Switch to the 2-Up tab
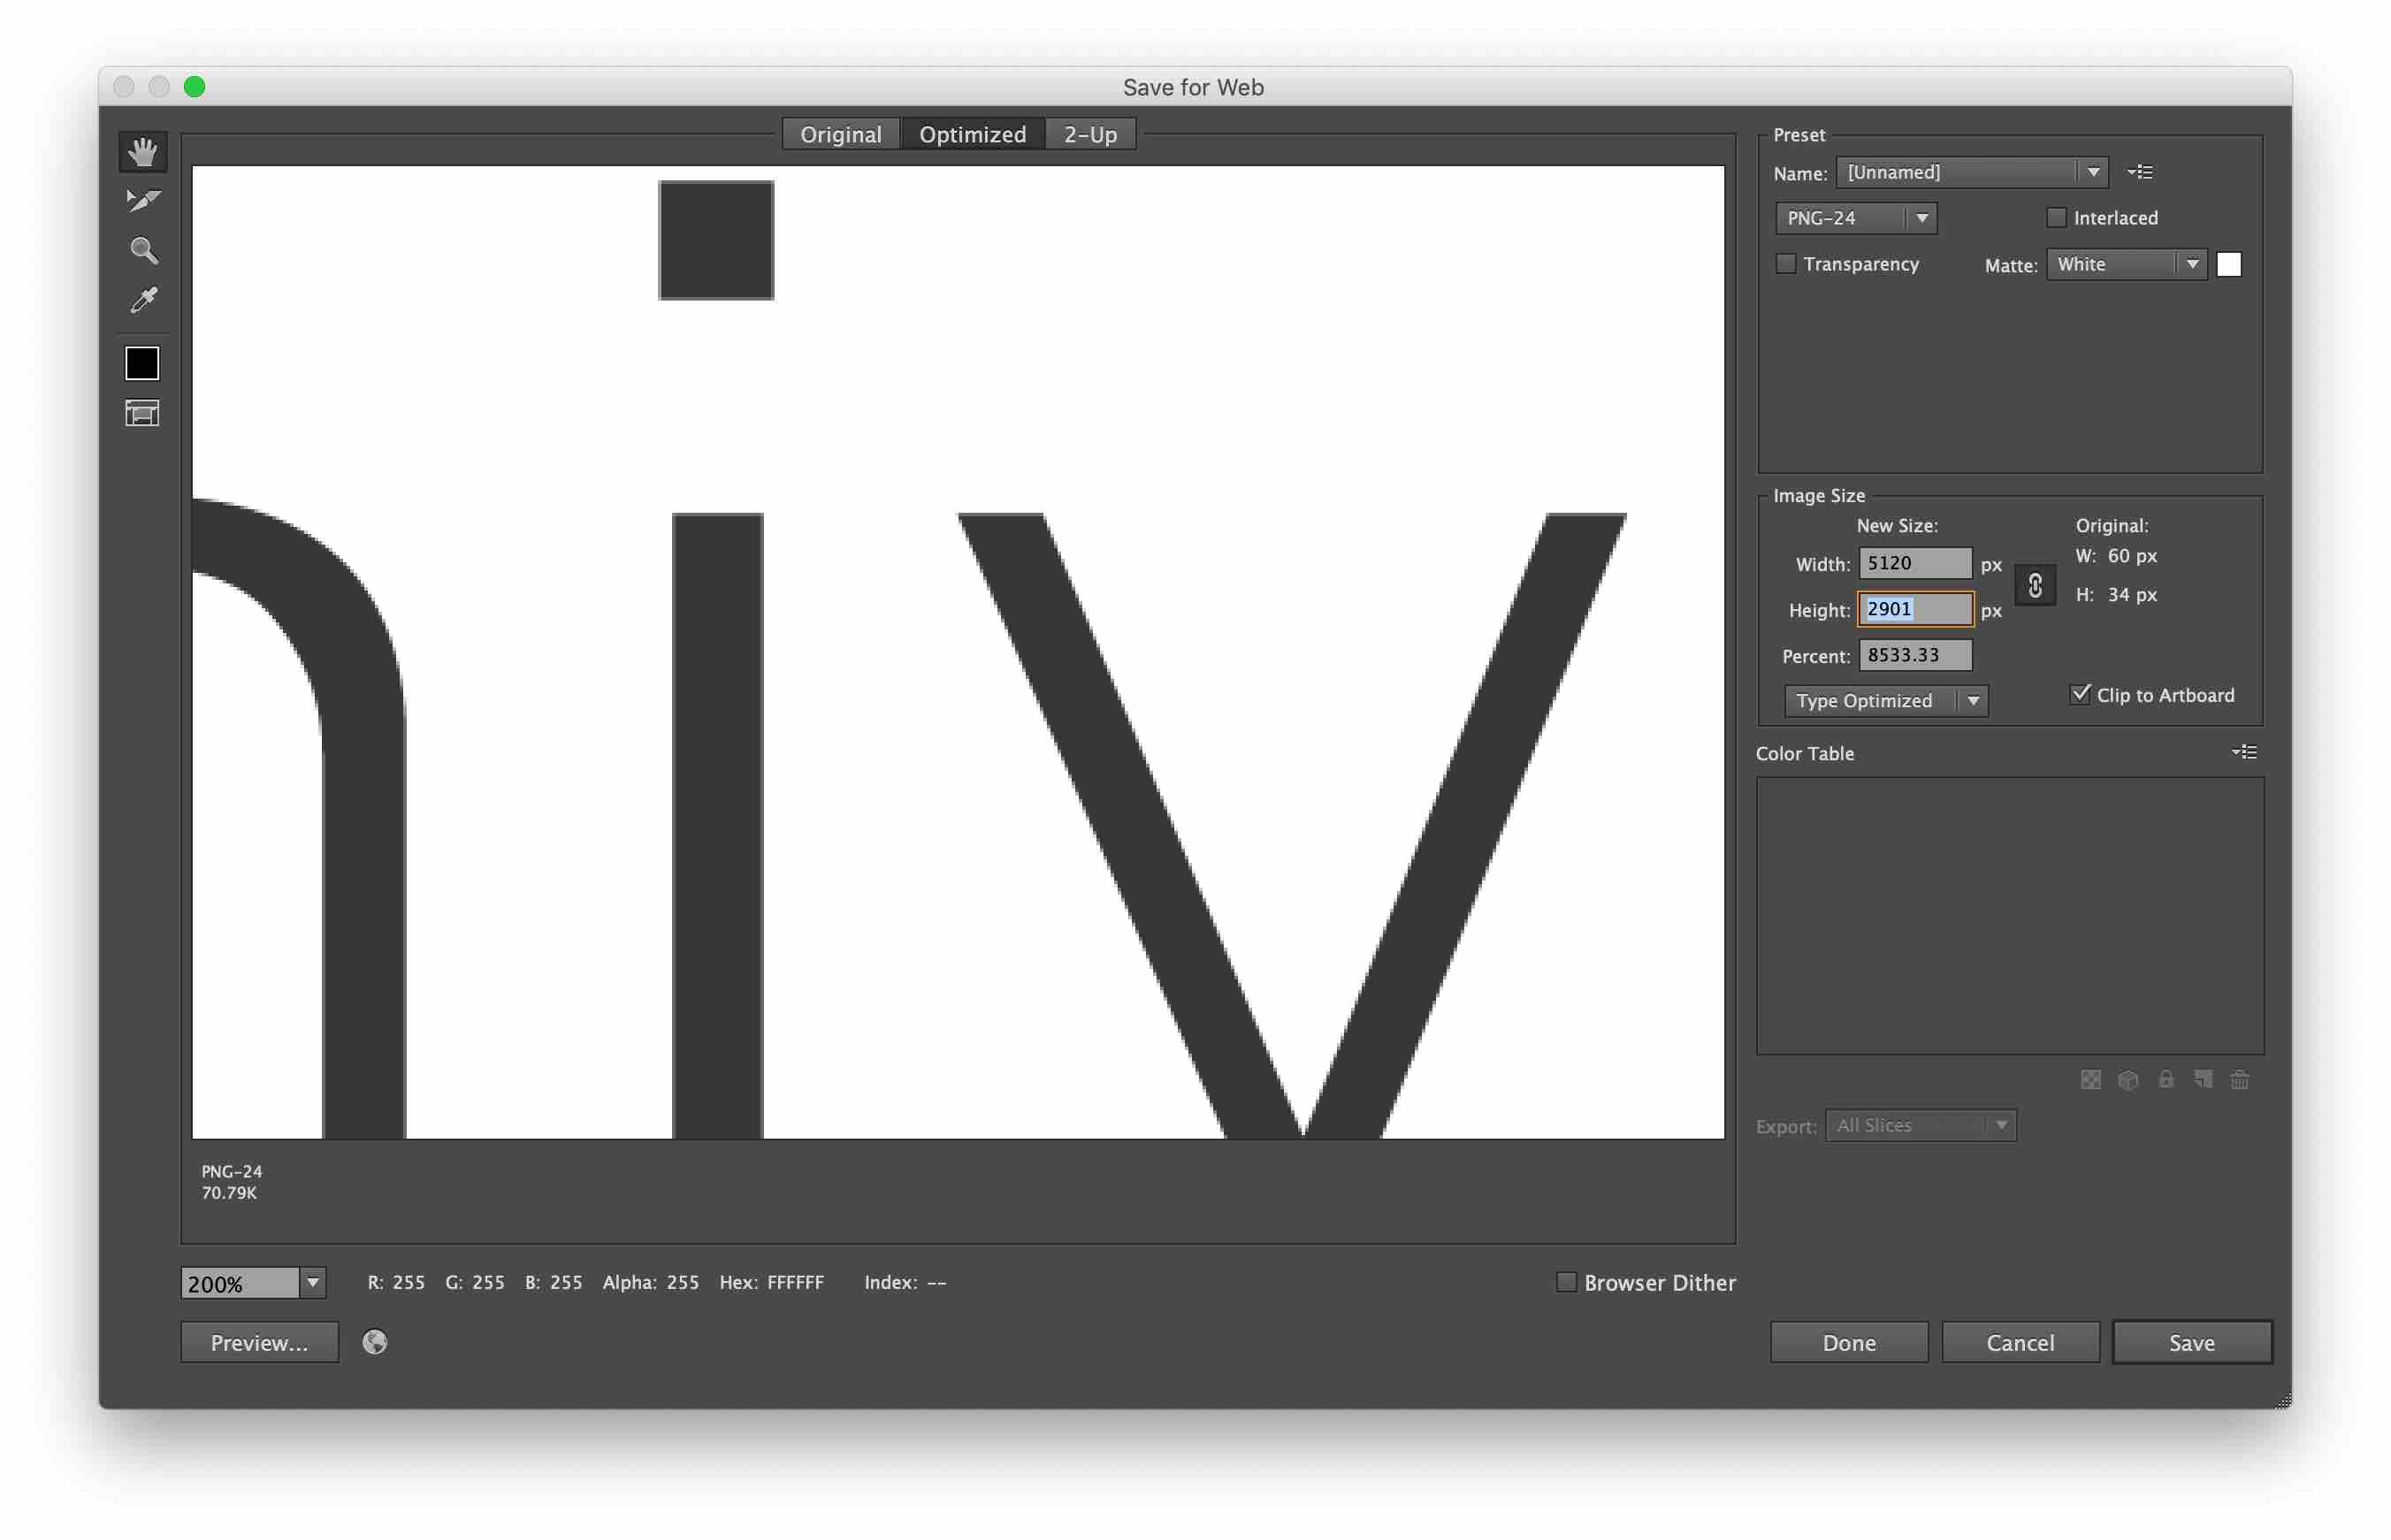2391x1540 pixels. [x=1089, y=134]
